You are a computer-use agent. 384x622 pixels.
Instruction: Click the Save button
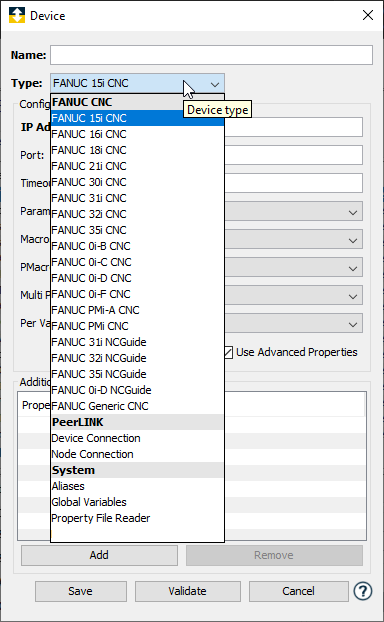(81, 591)
